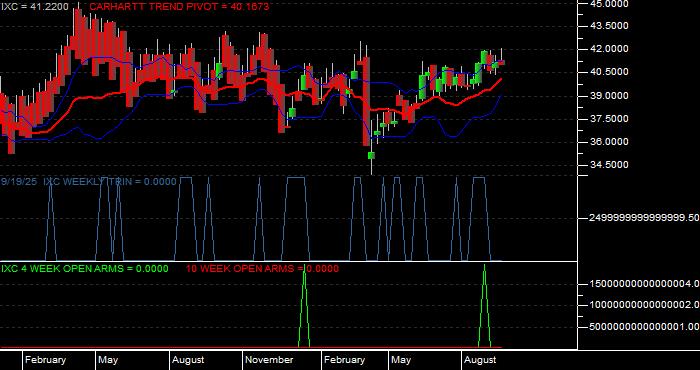Click the 40.5000 price axis value
Screen dimensions: 700x370
[x=609, y=72]
